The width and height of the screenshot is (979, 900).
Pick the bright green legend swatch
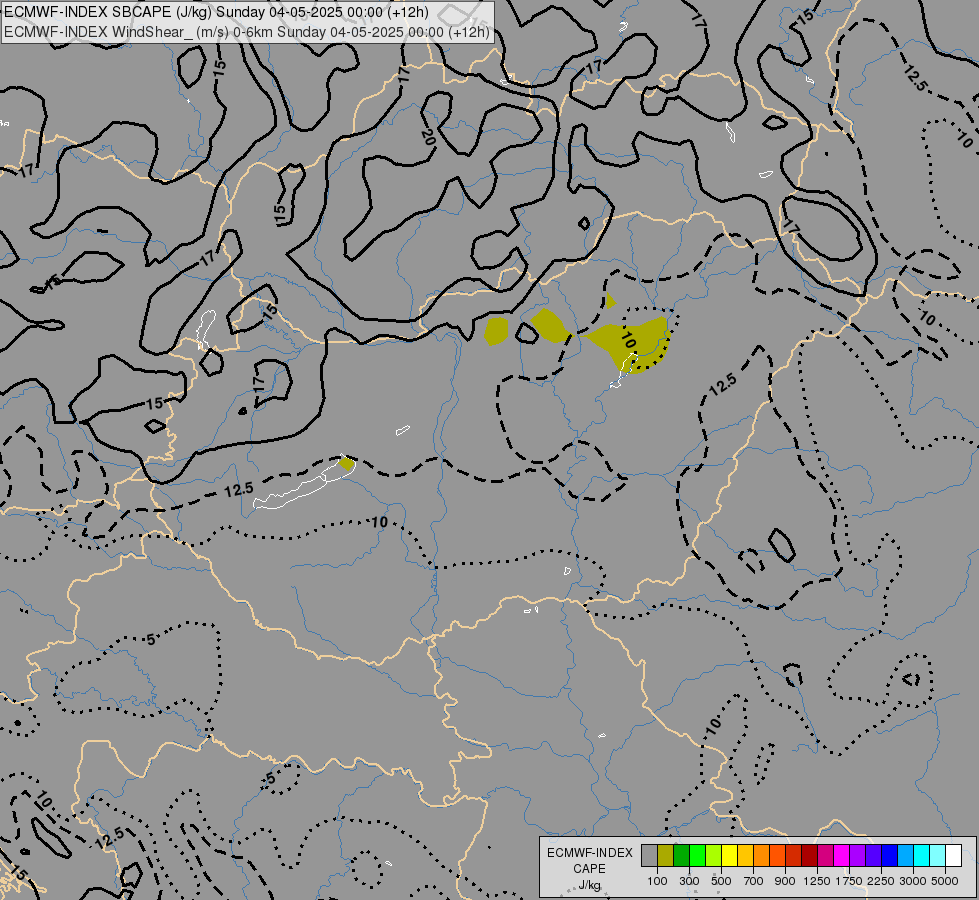coord(697,856)
